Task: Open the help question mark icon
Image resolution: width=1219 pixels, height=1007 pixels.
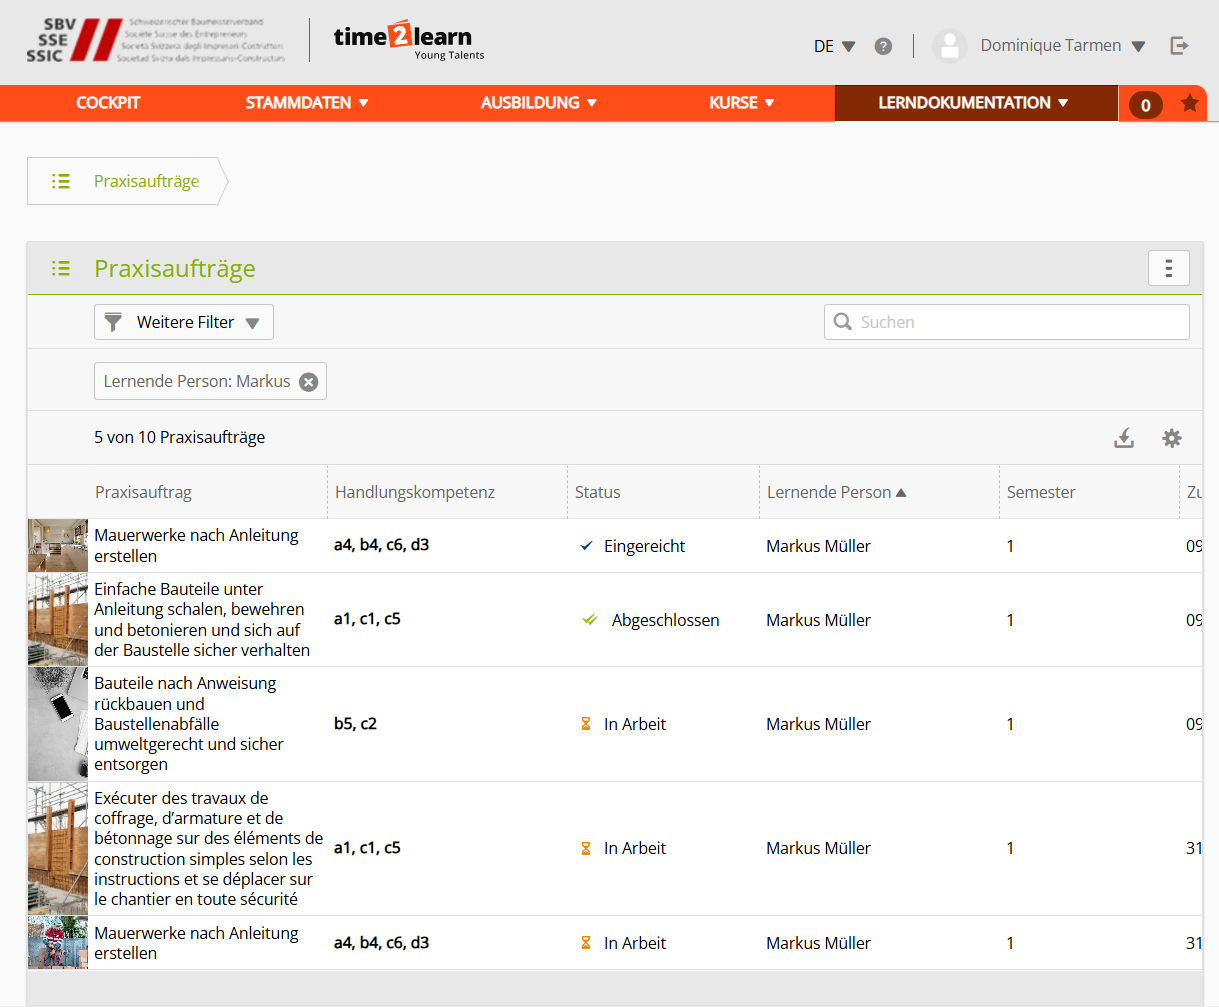Action: (883, 46)
